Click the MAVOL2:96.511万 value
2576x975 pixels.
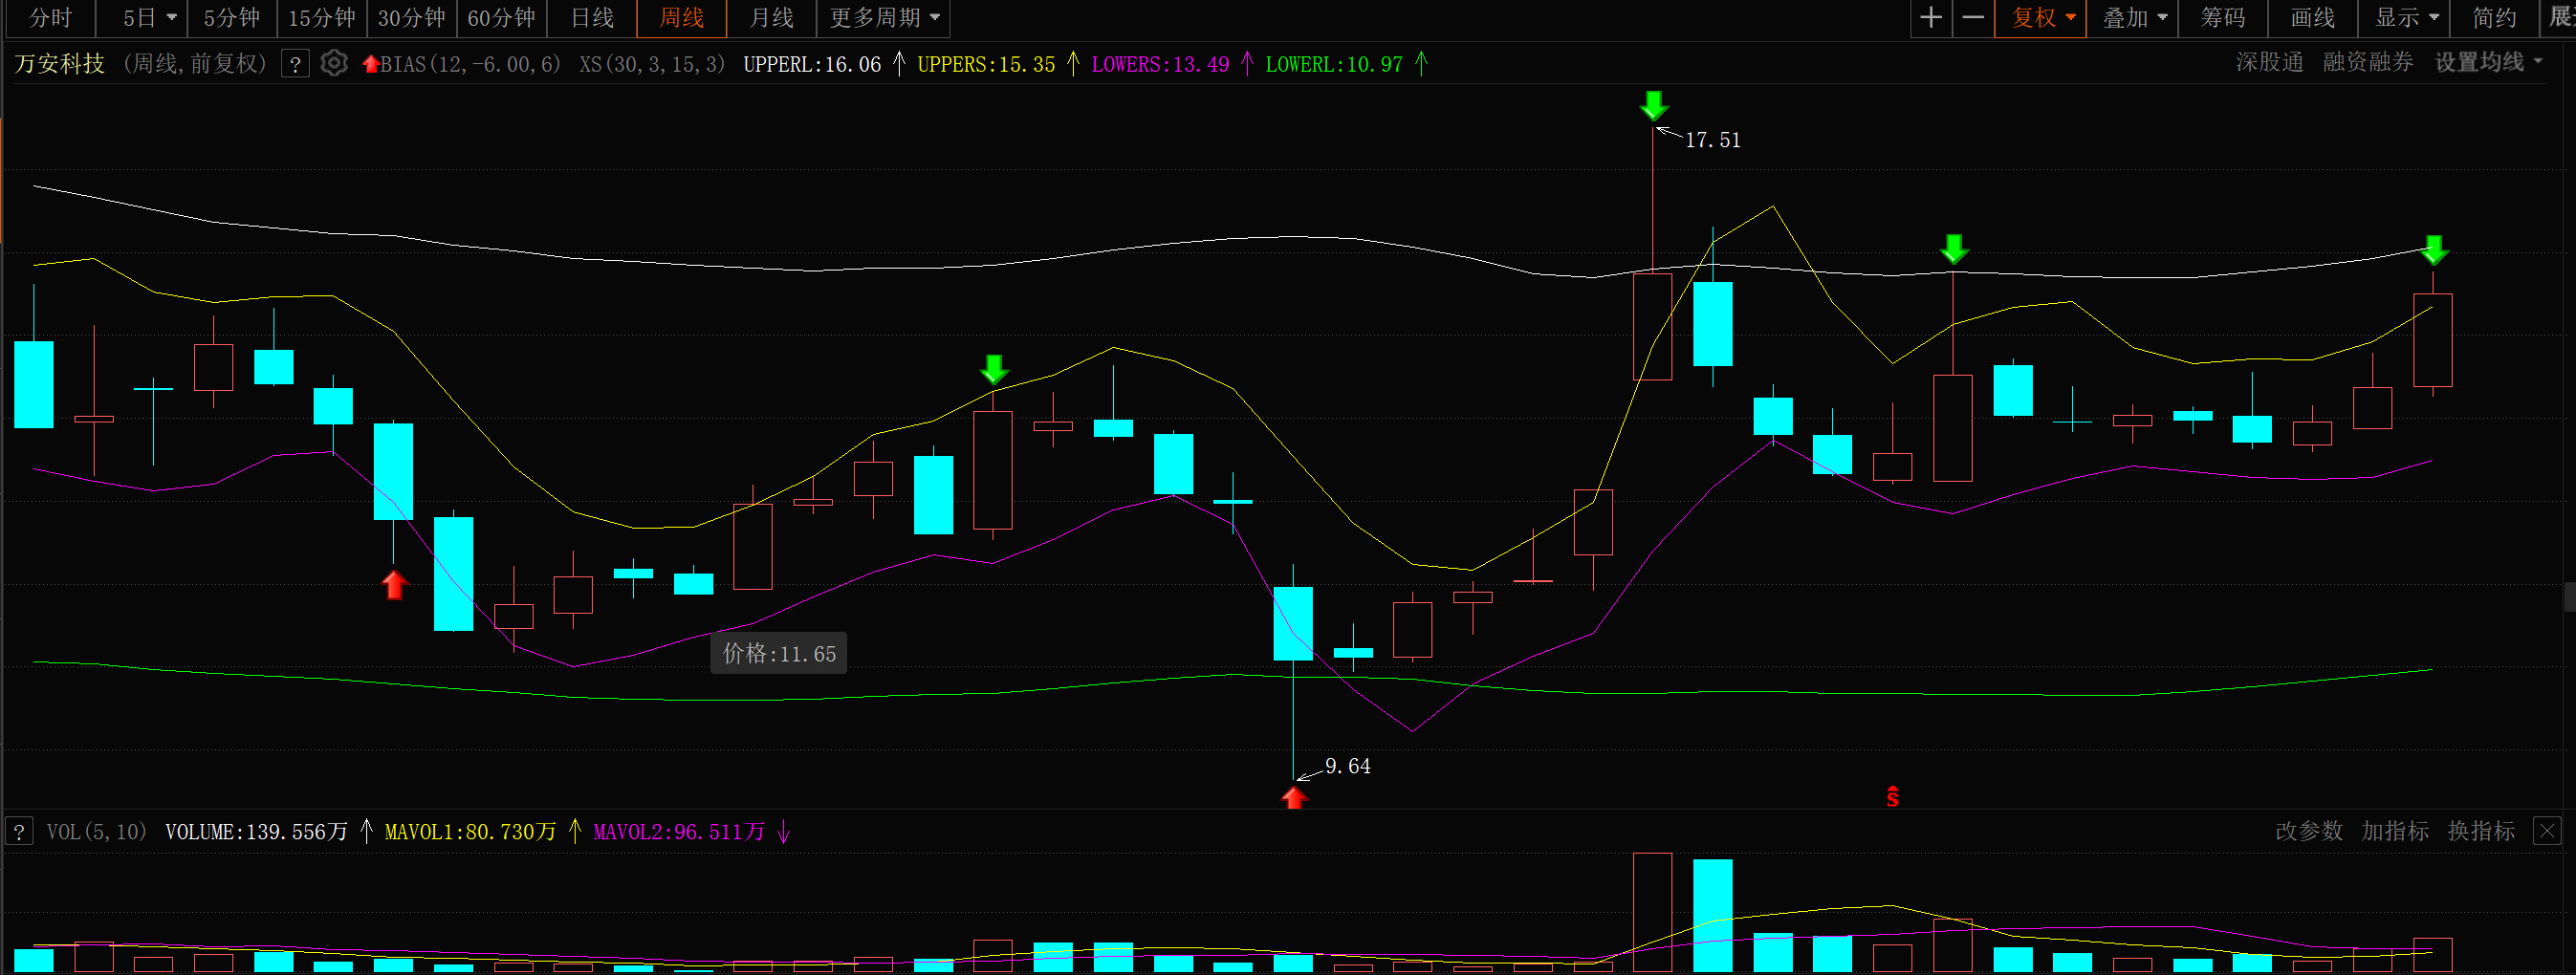tap(679, 832)
